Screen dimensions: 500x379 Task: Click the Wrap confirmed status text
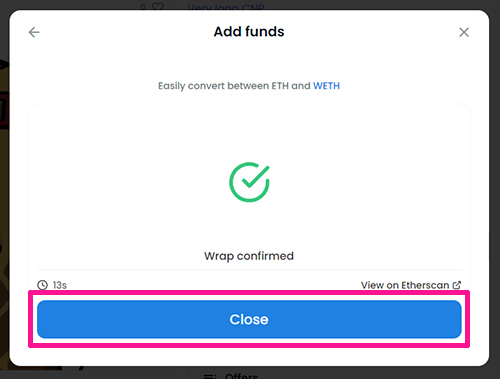(249, 256)
